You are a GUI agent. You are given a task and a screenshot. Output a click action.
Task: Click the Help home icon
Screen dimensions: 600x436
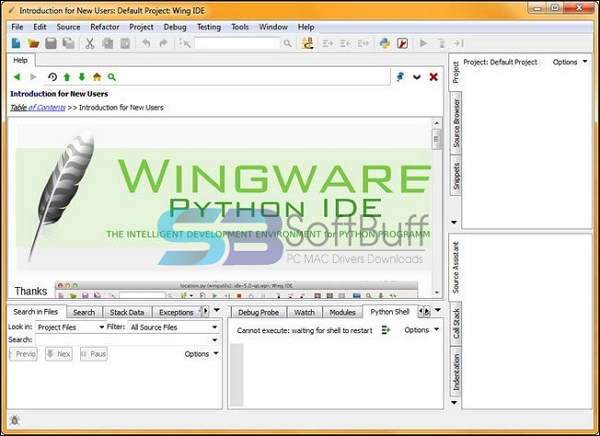tap(97, 77)
